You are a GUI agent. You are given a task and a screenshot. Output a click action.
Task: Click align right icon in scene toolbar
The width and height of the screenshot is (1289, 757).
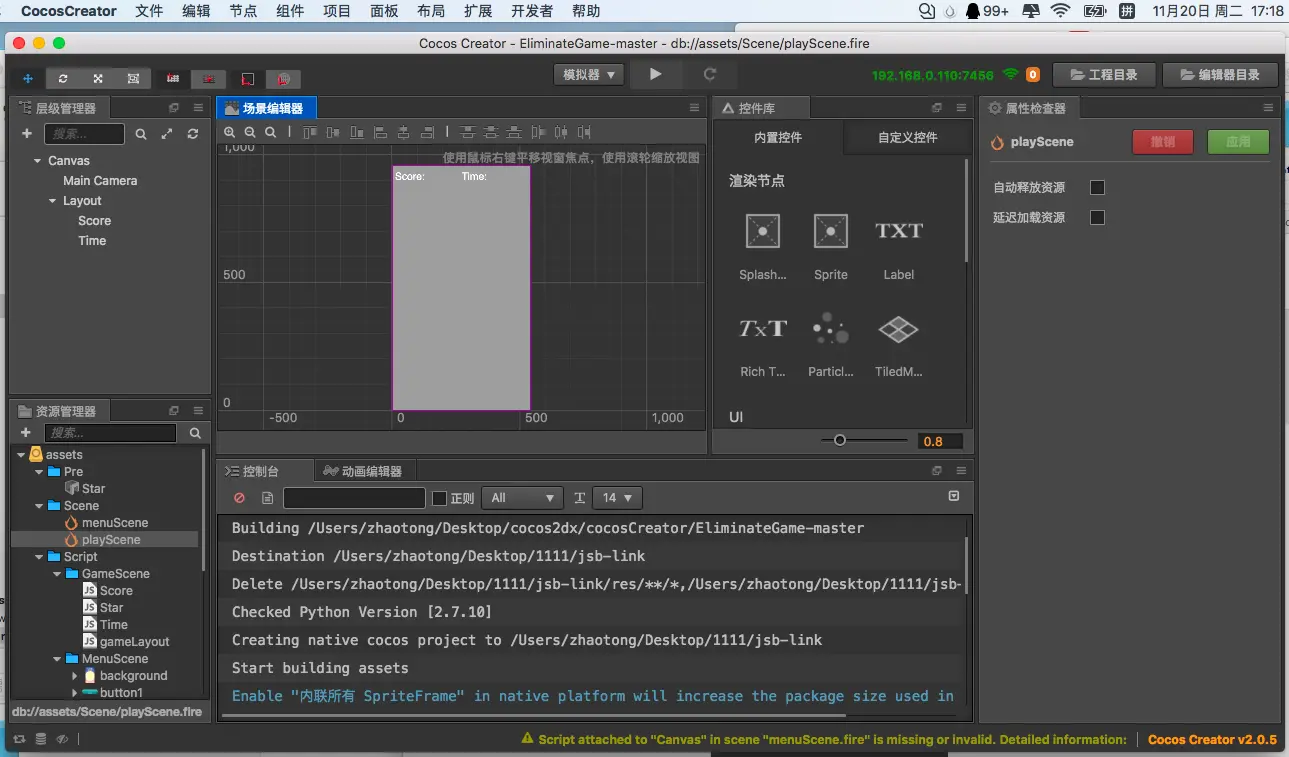point(428,132)
